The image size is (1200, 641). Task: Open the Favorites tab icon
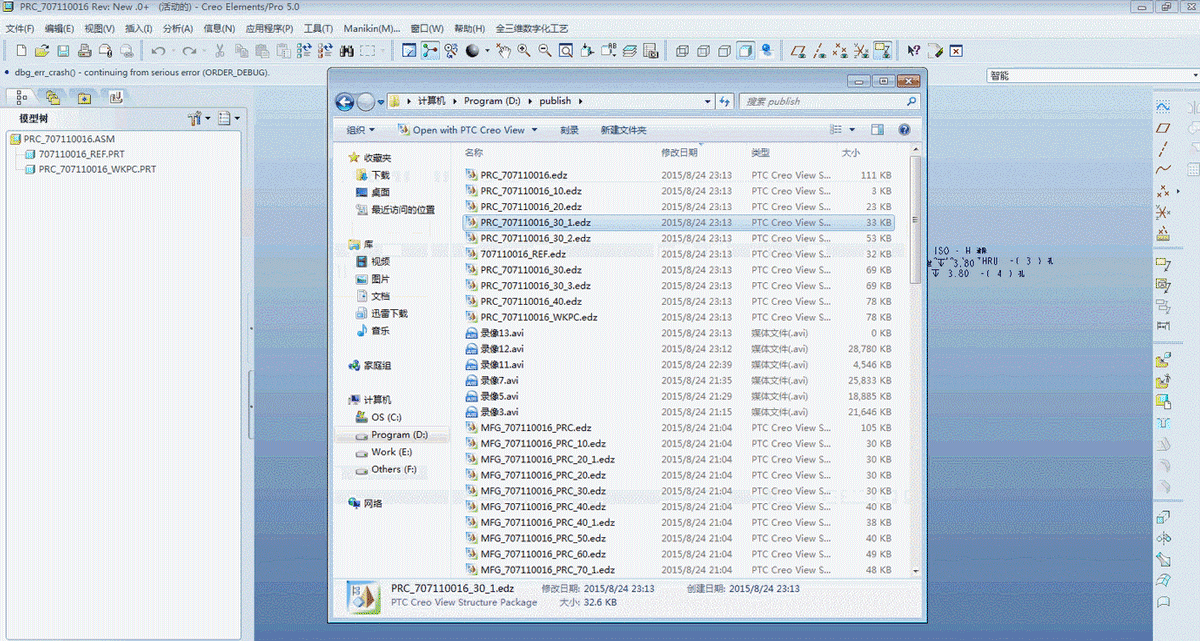84,96
